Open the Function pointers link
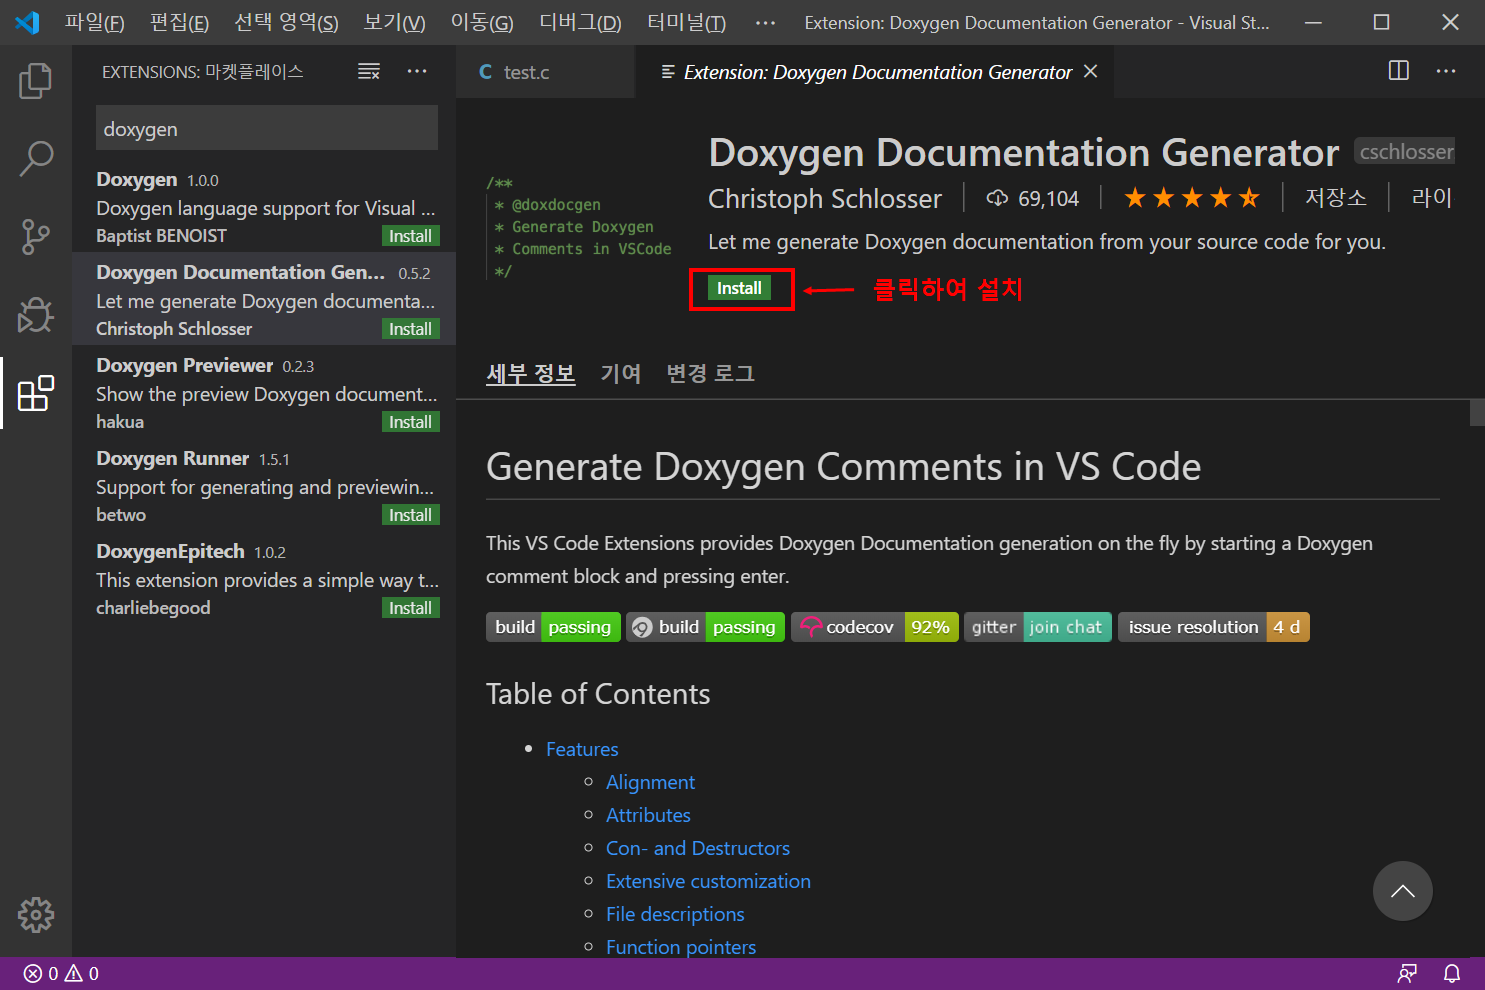Viewport: 1485px width, 990px height. pyautogui.click(x=681, y=946)
